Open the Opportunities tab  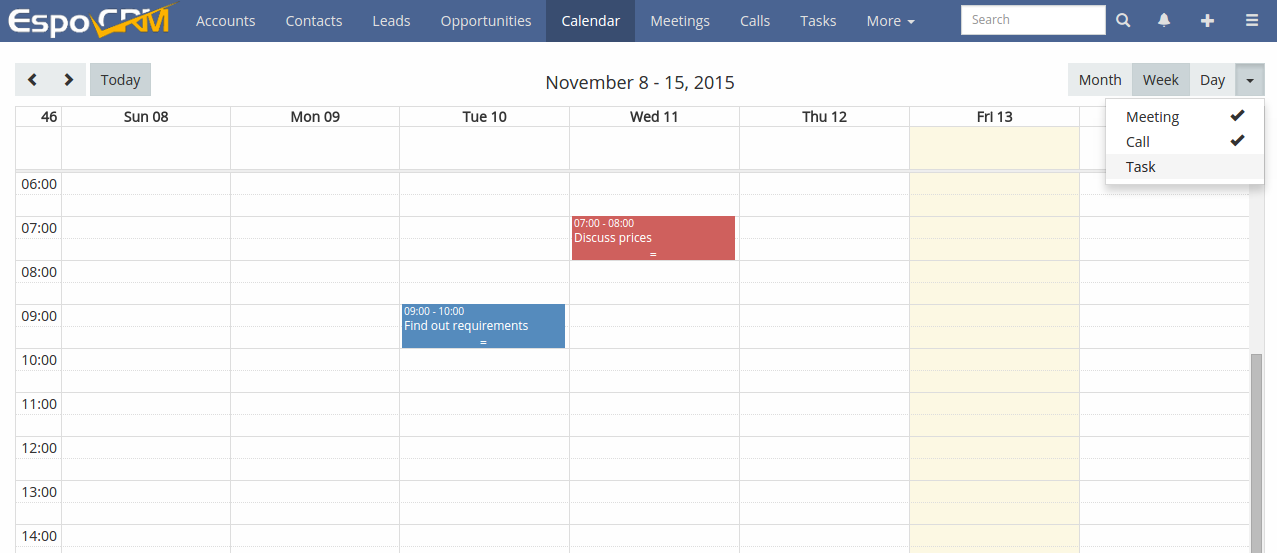[486, 21]
